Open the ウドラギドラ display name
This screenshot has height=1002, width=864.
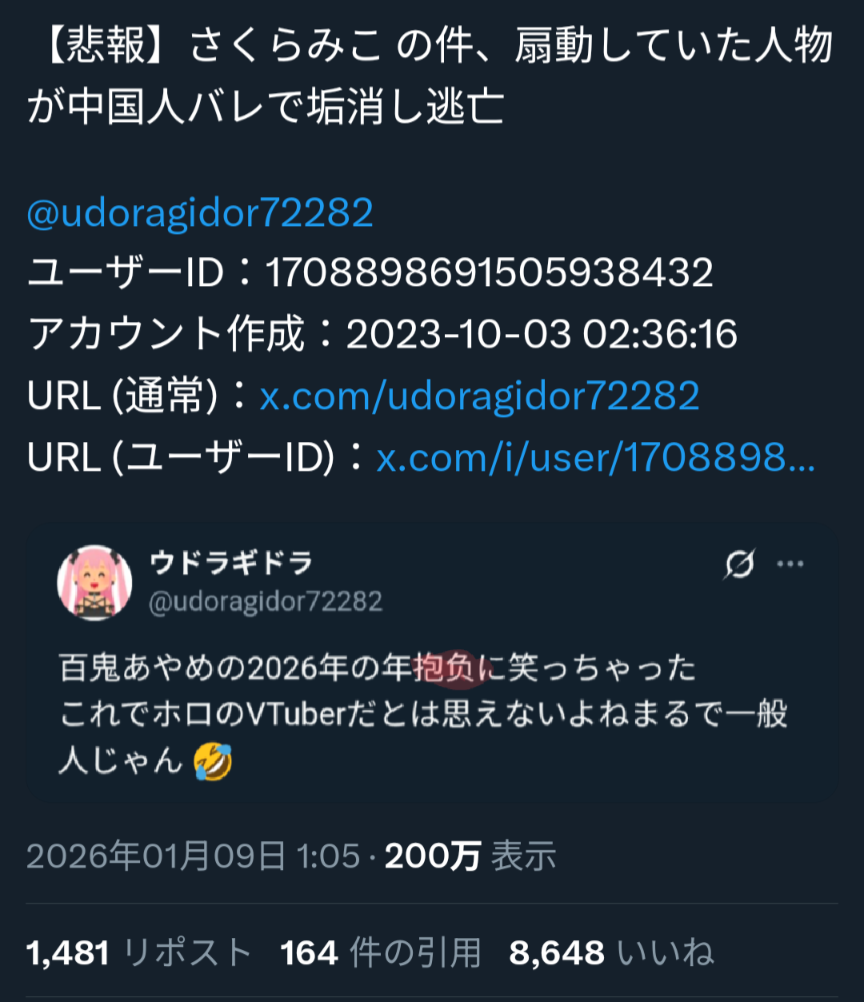231,563
